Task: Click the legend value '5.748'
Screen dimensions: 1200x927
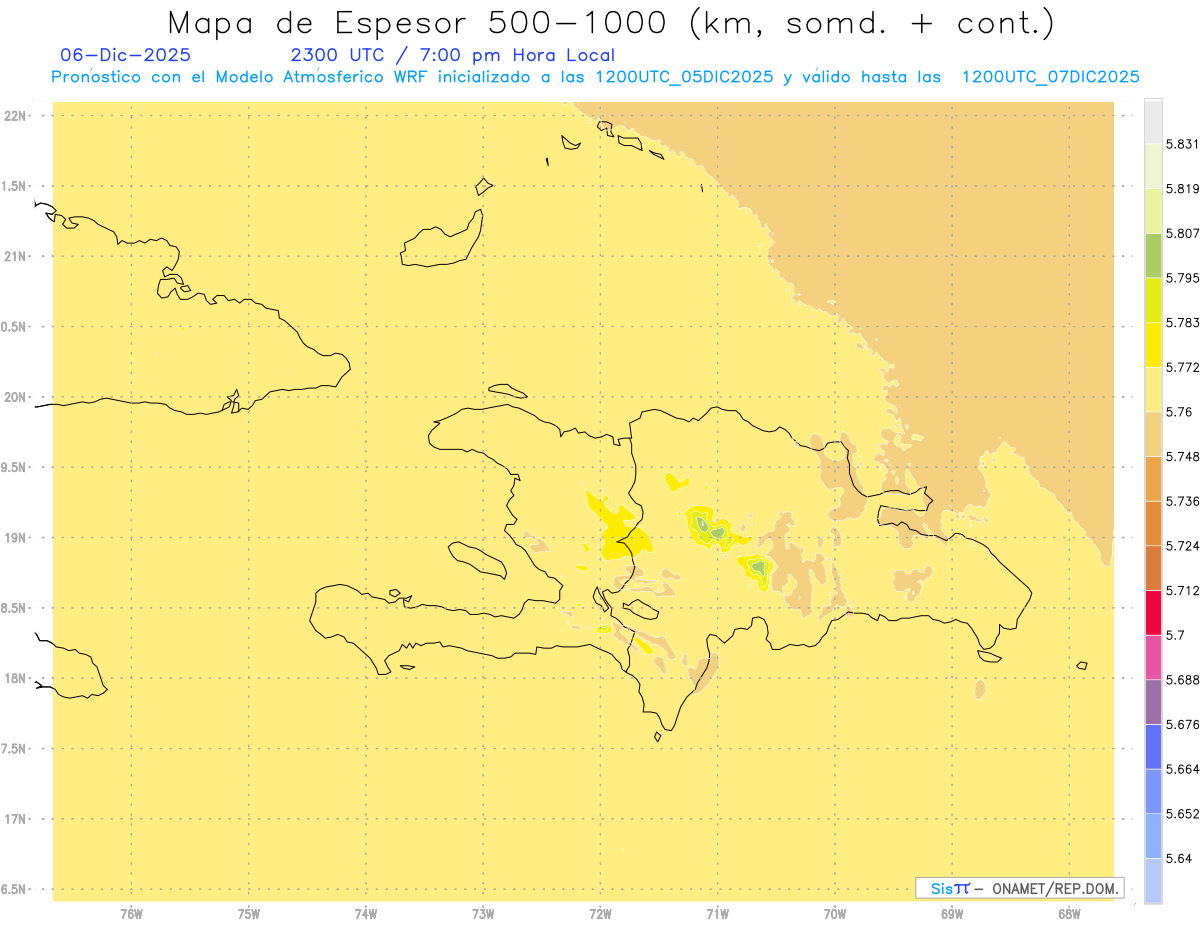Action: (x=1183, y=457)
